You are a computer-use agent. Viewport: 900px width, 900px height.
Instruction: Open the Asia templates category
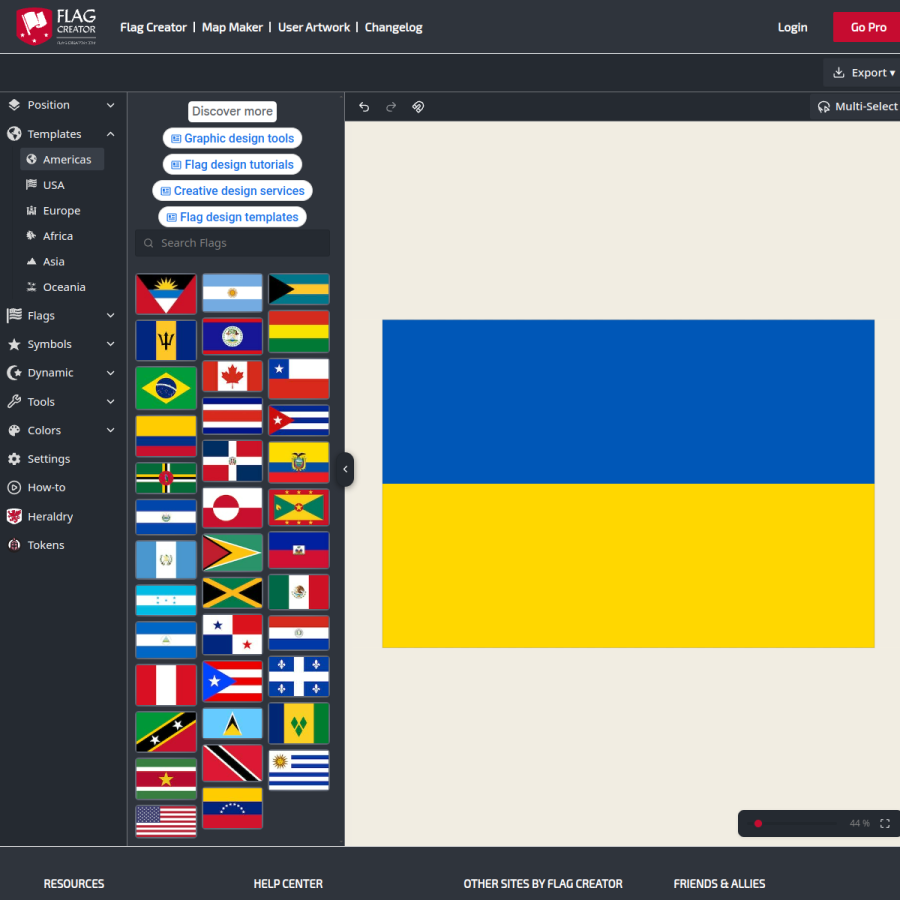click(x=46, y=261)
